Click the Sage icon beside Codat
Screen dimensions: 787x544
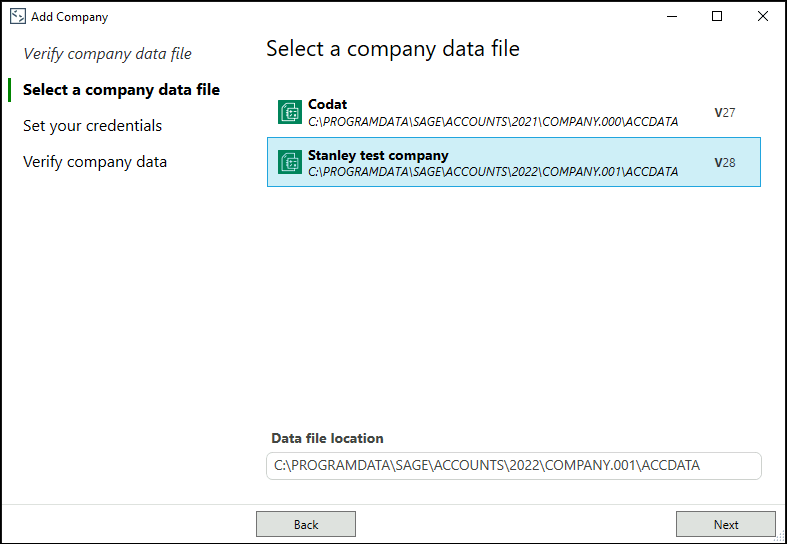tap(290, 113)
